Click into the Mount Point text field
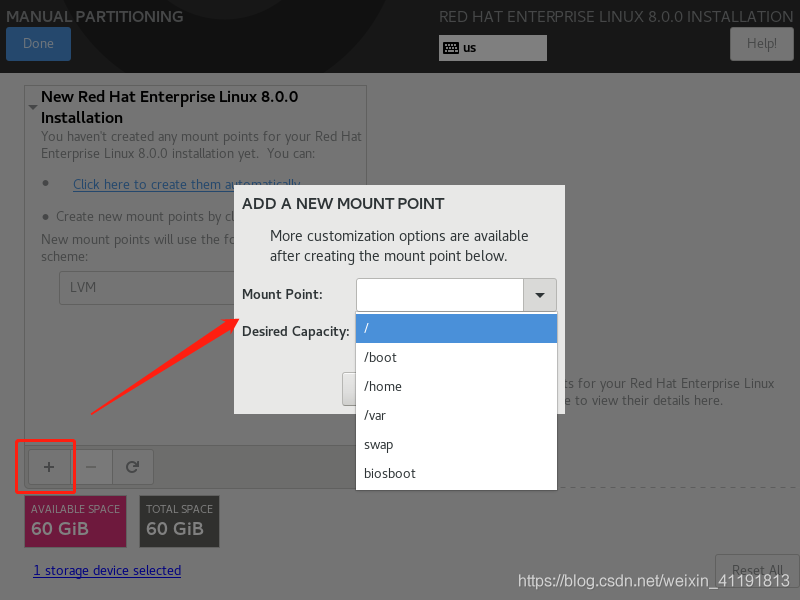 (x=440, y=295)
